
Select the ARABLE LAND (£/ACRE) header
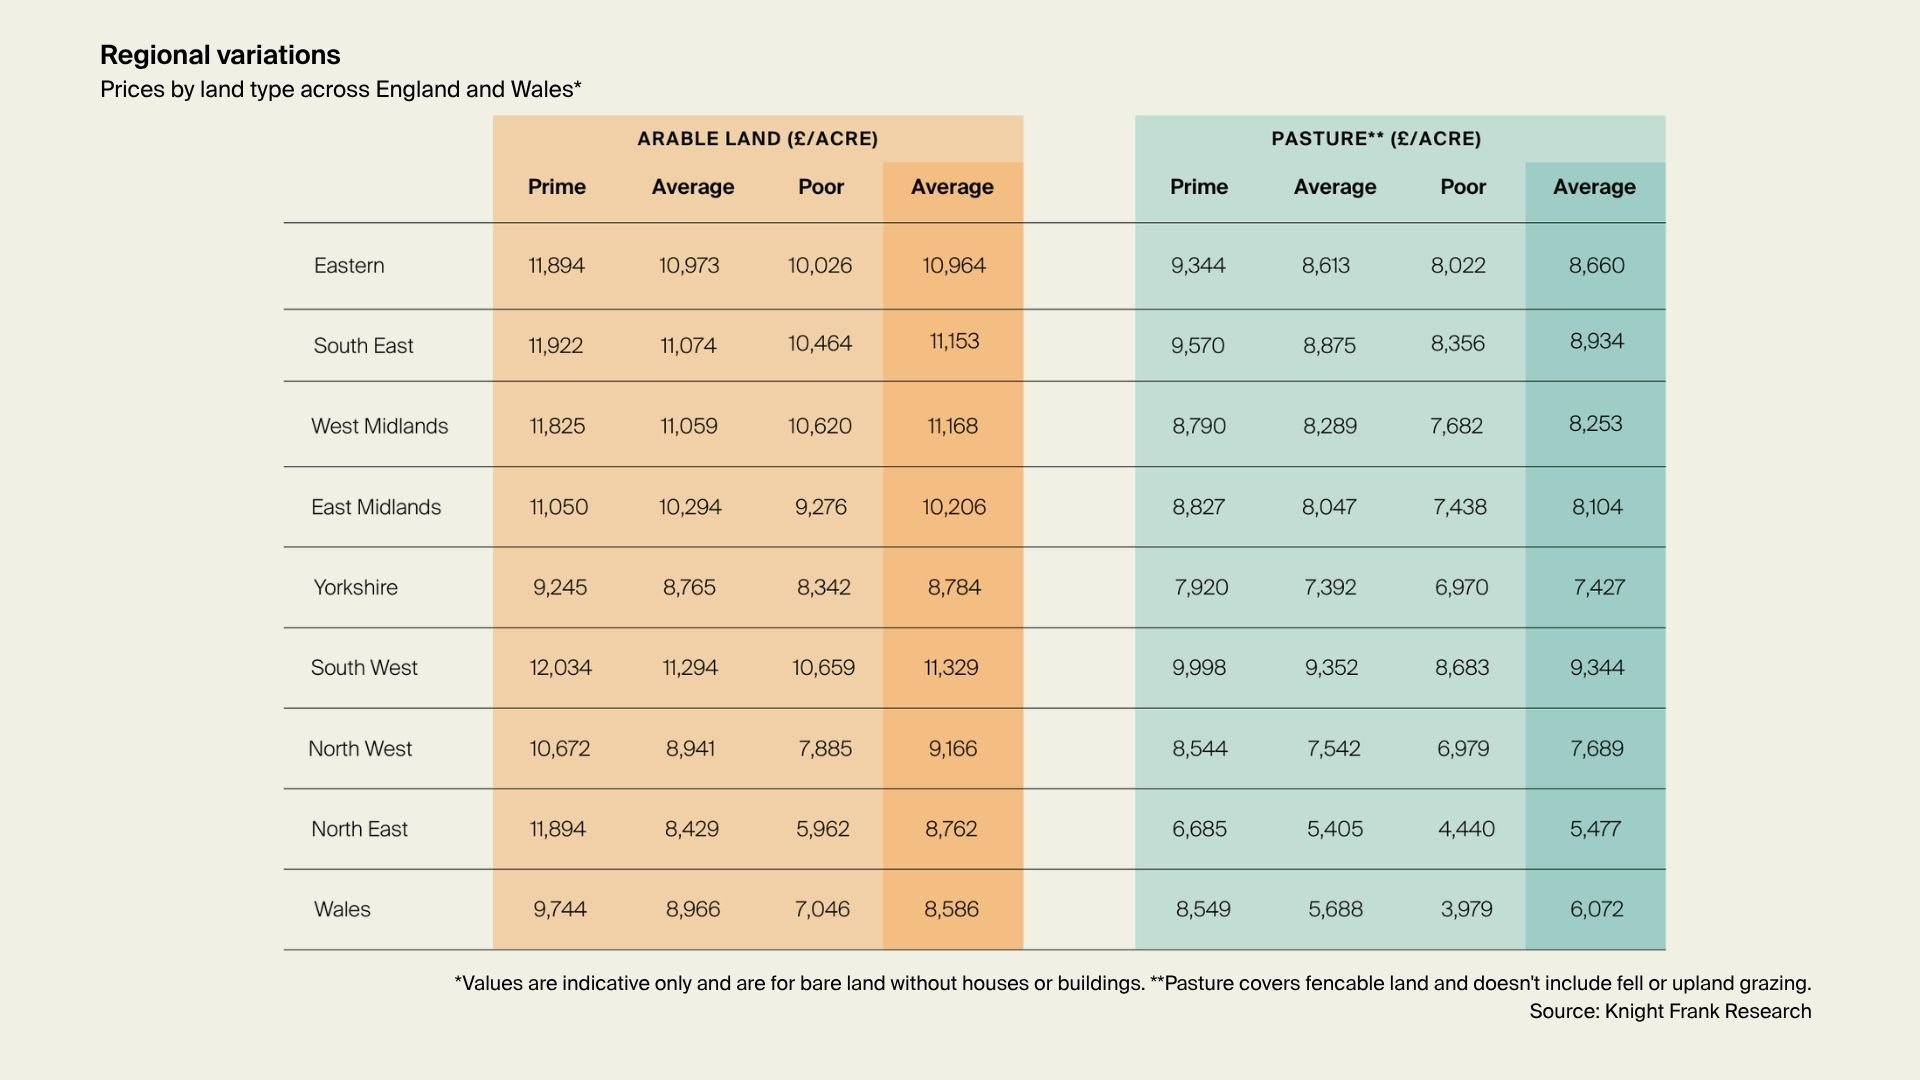[x=757, y=139]
